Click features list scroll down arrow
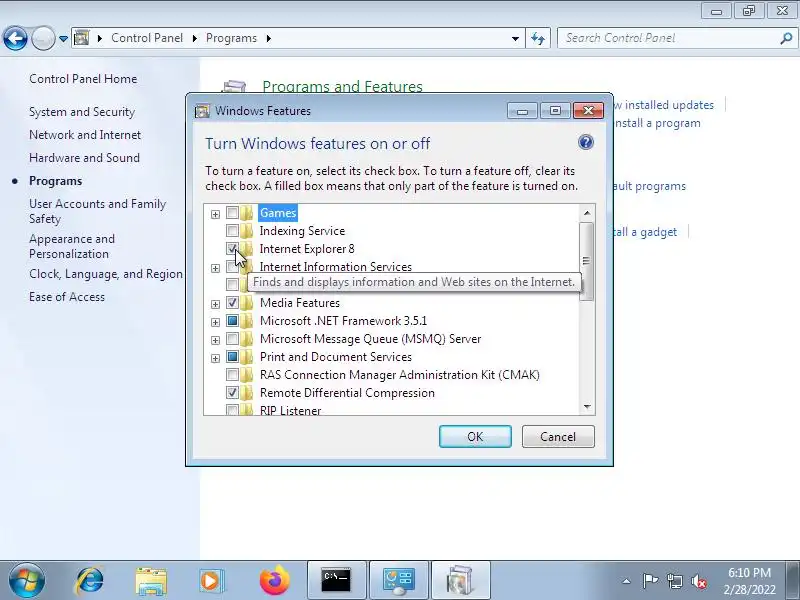800x600 pixels. pyautogui.click(x=587, y=407)
